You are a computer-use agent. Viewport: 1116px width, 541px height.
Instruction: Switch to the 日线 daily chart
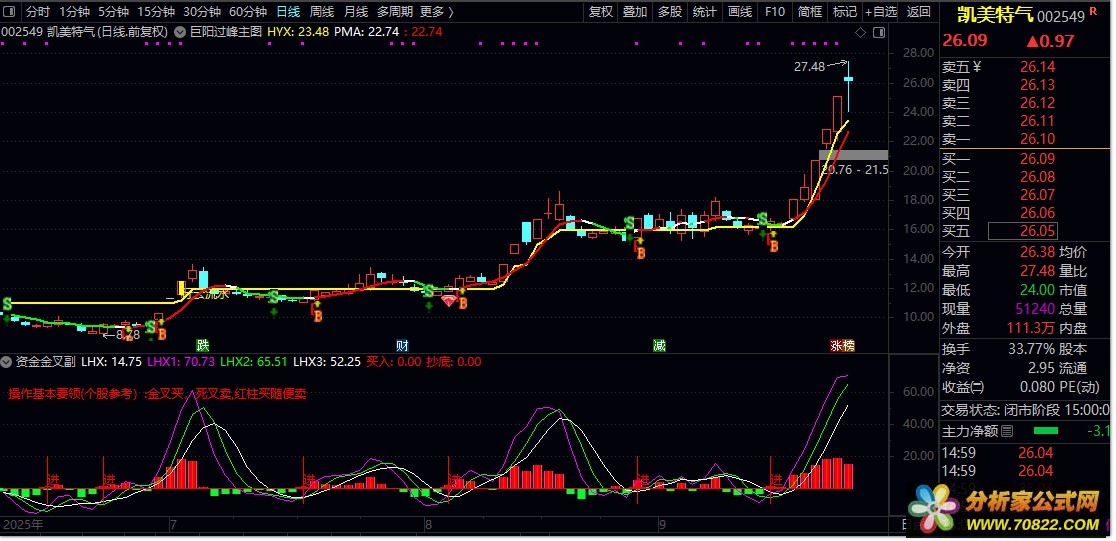tap(288, 11)
